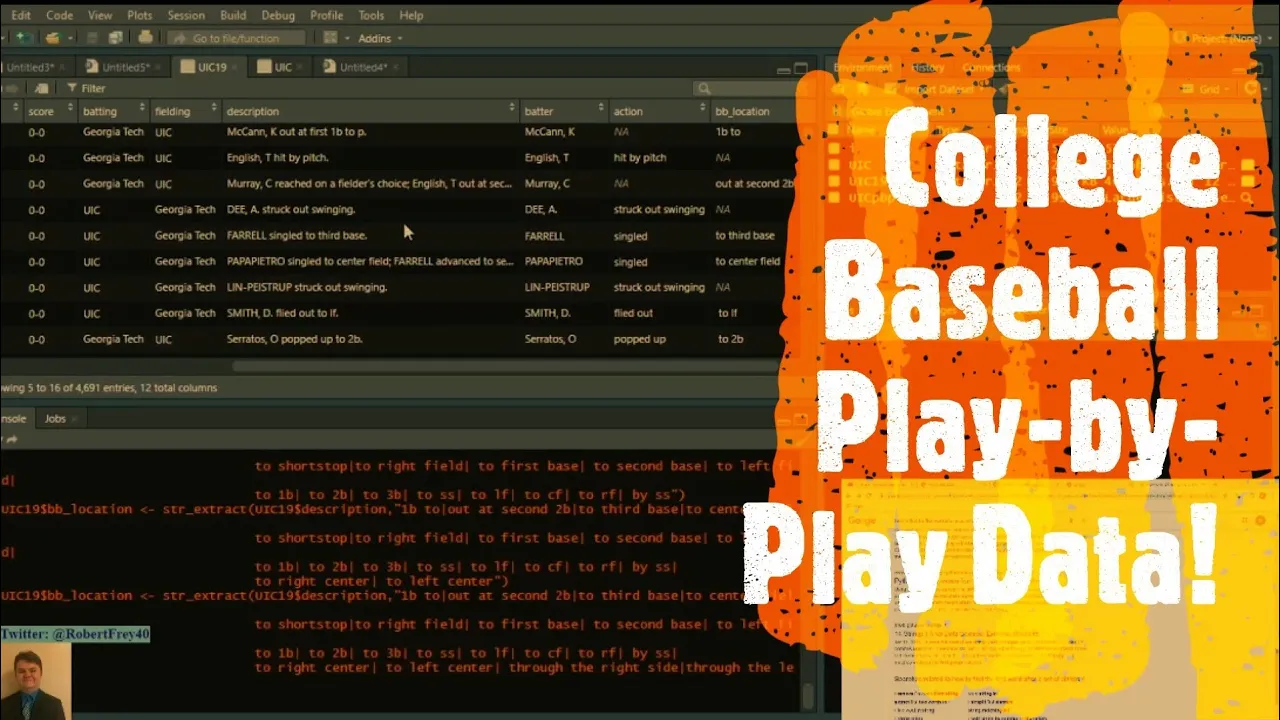Select the 'to center field' location cell

747,261
